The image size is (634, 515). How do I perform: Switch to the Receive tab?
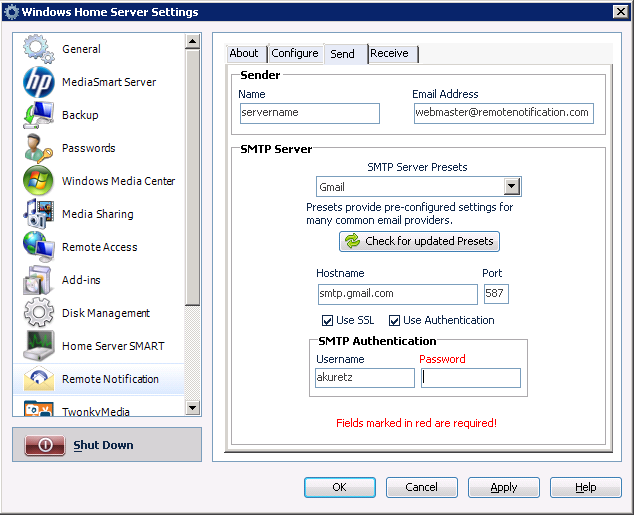tap(392, 53)
